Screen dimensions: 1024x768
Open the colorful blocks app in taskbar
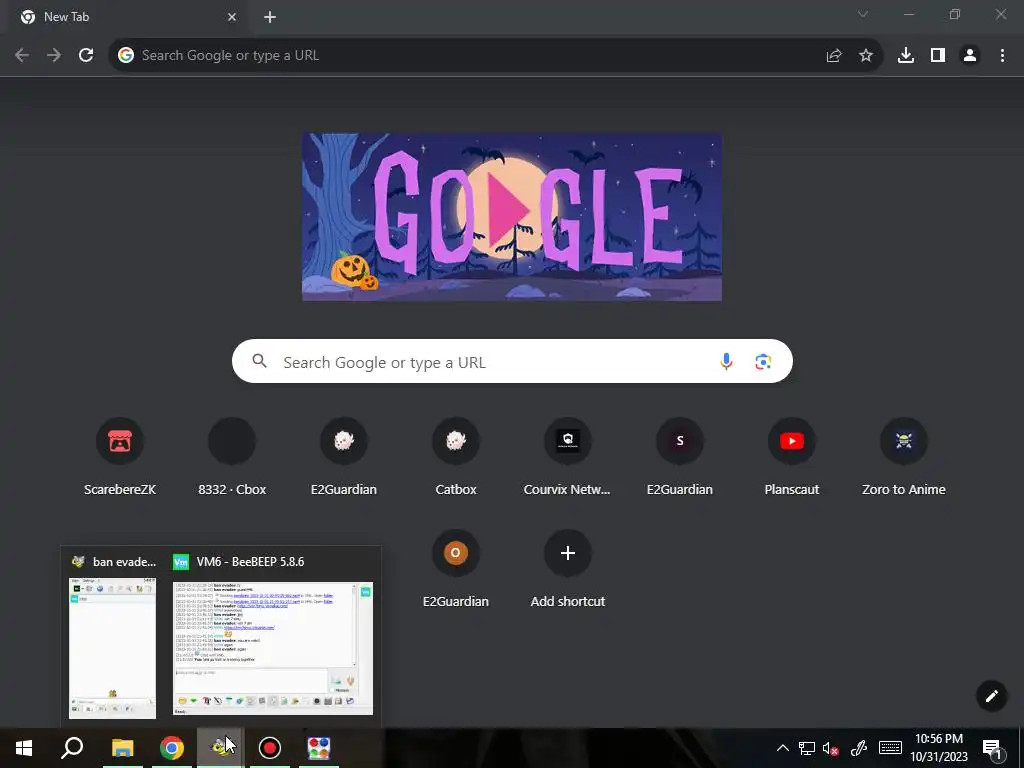319,748
